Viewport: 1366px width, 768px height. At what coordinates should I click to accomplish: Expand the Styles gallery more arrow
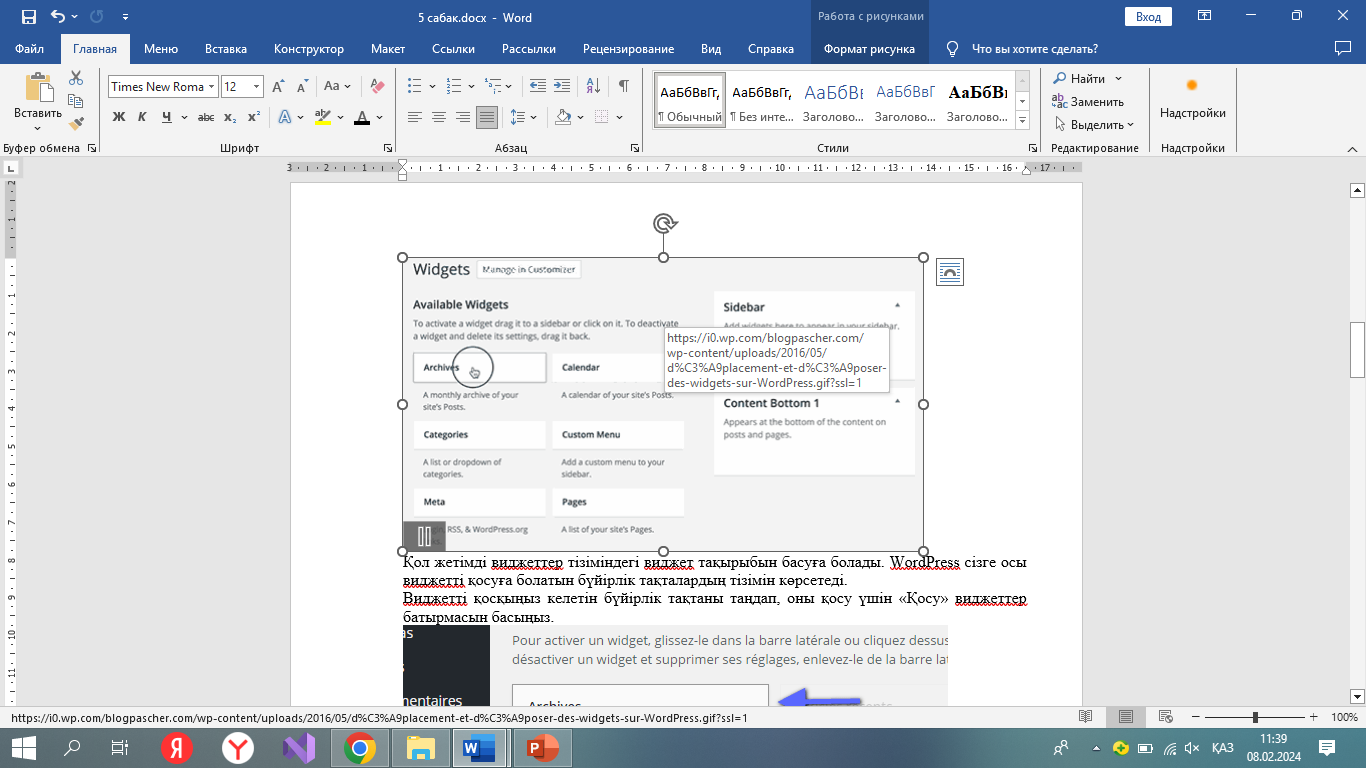coord(1022,121)
